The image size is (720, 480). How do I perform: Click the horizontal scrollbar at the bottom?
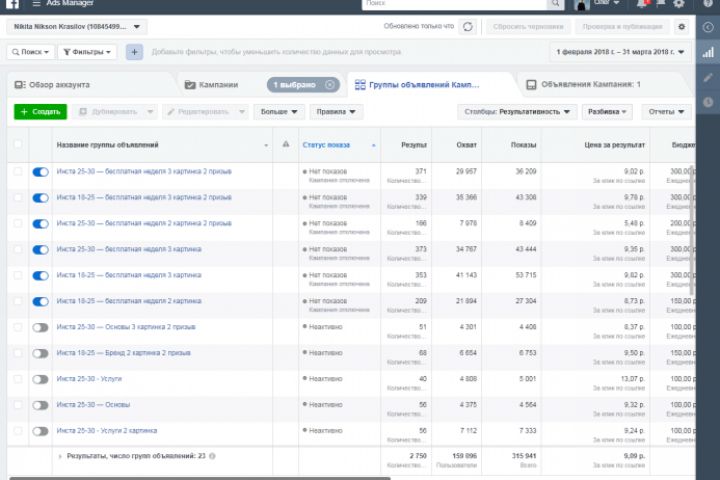pos(200,478)
